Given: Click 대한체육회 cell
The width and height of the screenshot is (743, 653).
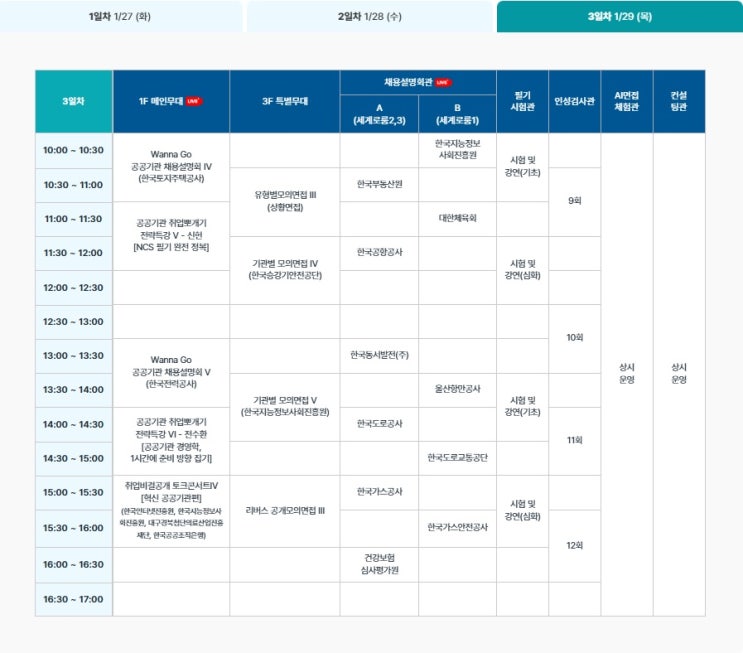Looking at the screenshot, I should tap(457, 218).
